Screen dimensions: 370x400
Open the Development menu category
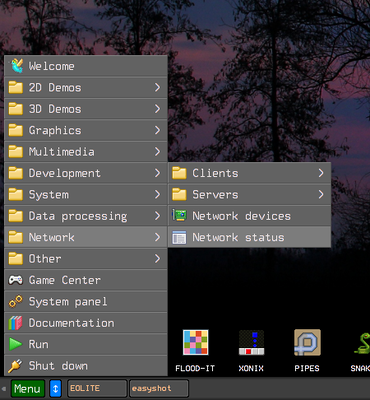click(86, 173)
